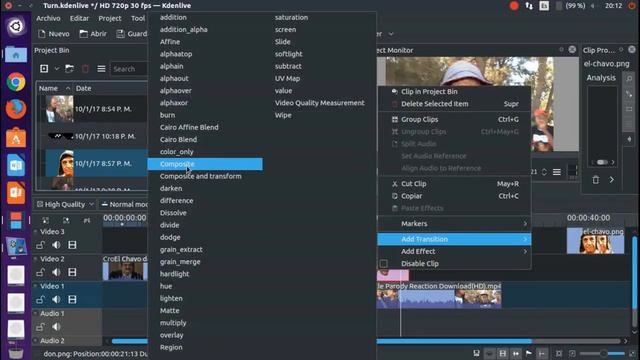The width and height of the screenshot is (640, 360).
Task: Click the flag icon in timeline toolbar
Action: [529, 353]
